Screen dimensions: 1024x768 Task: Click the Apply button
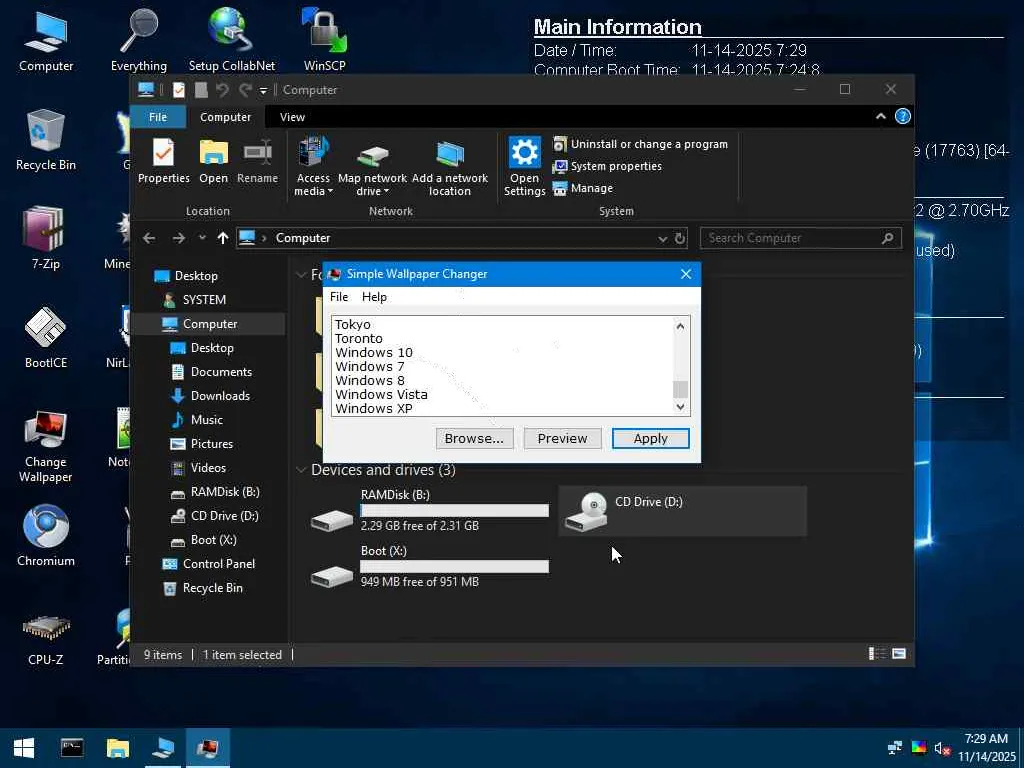pos(650,438)
